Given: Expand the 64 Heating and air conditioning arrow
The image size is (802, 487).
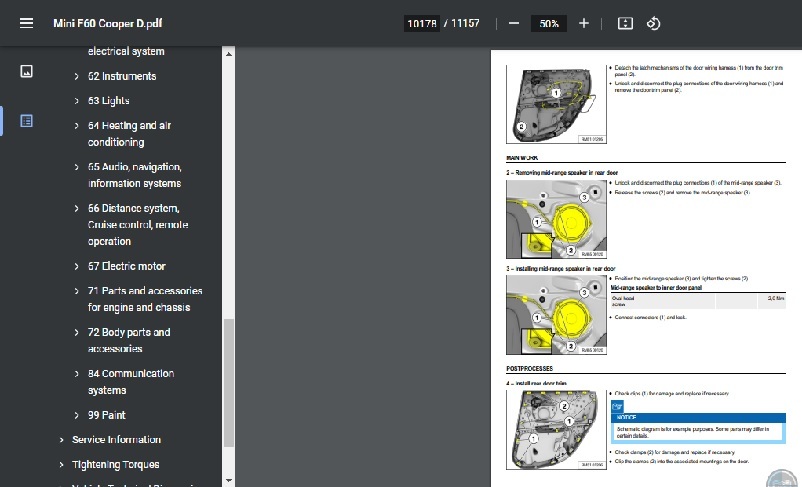Looking at the screenshot, I should (76, 126).
